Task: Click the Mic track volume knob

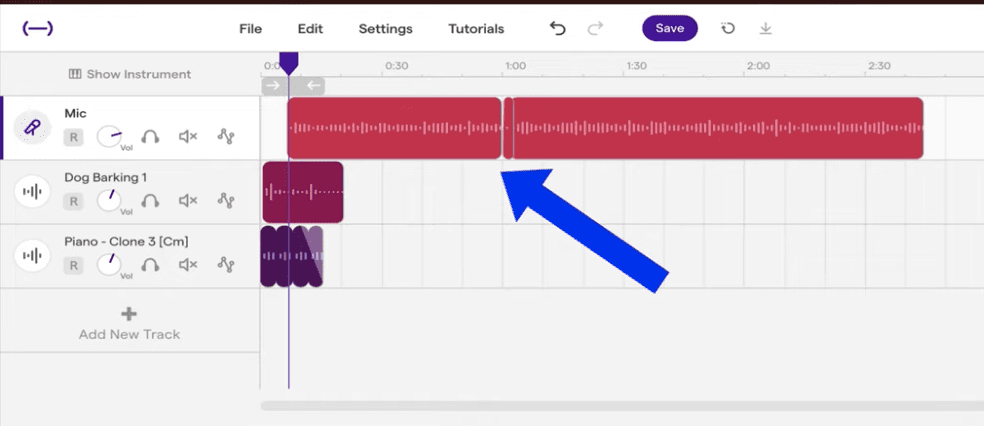Action: point(110,137)
